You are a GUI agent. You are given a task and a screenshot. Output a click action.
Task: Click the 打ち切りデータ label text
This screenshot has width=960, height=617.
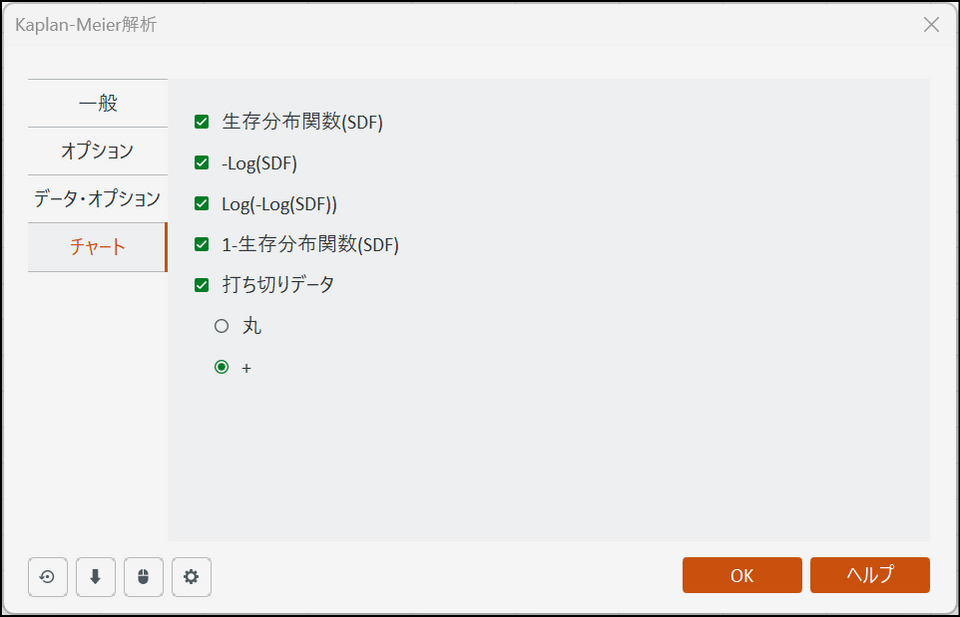pyautogui.click(x=278, y=284)
